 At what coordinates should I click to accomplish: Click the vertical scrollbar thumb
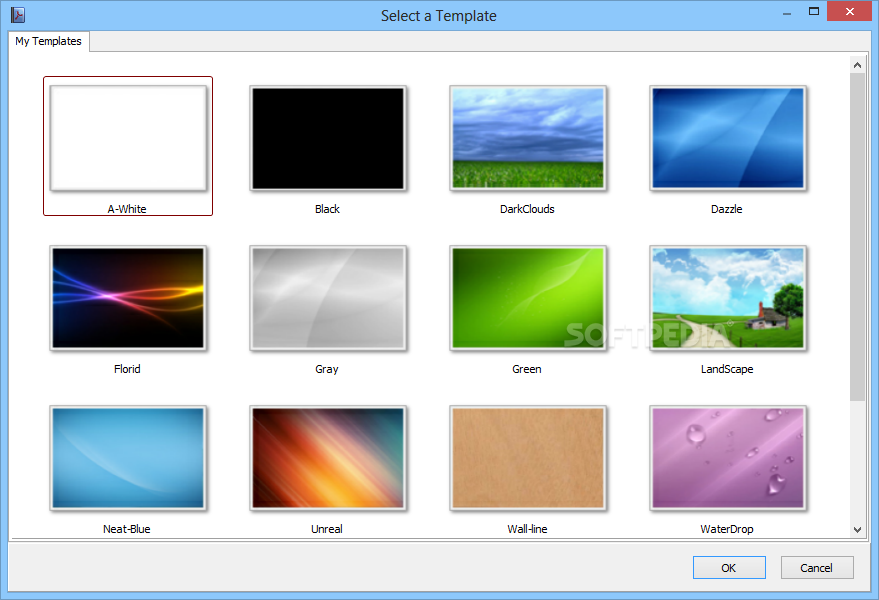(857, 237)
